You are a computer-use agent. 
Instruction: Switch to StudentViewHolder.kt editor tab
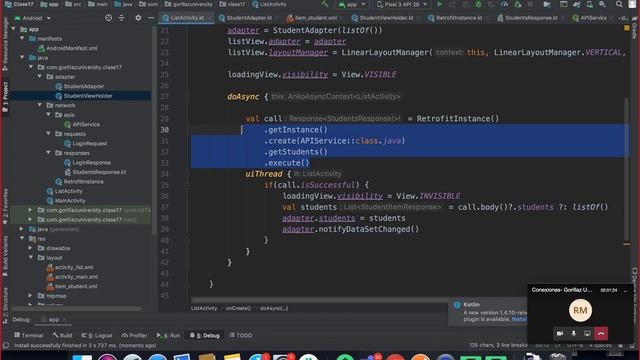coord(386,18)
